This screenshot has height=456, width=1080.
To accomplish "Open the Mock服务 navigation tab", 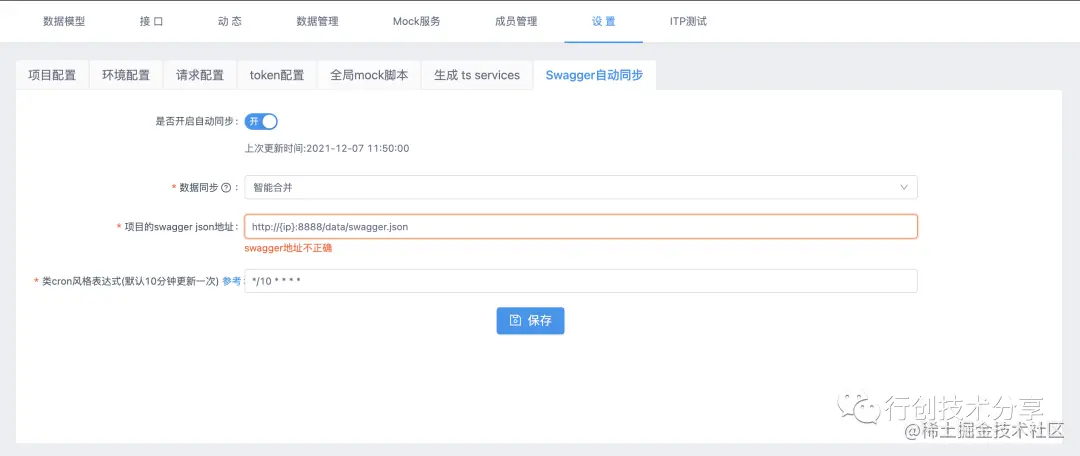I will [417, 21].
